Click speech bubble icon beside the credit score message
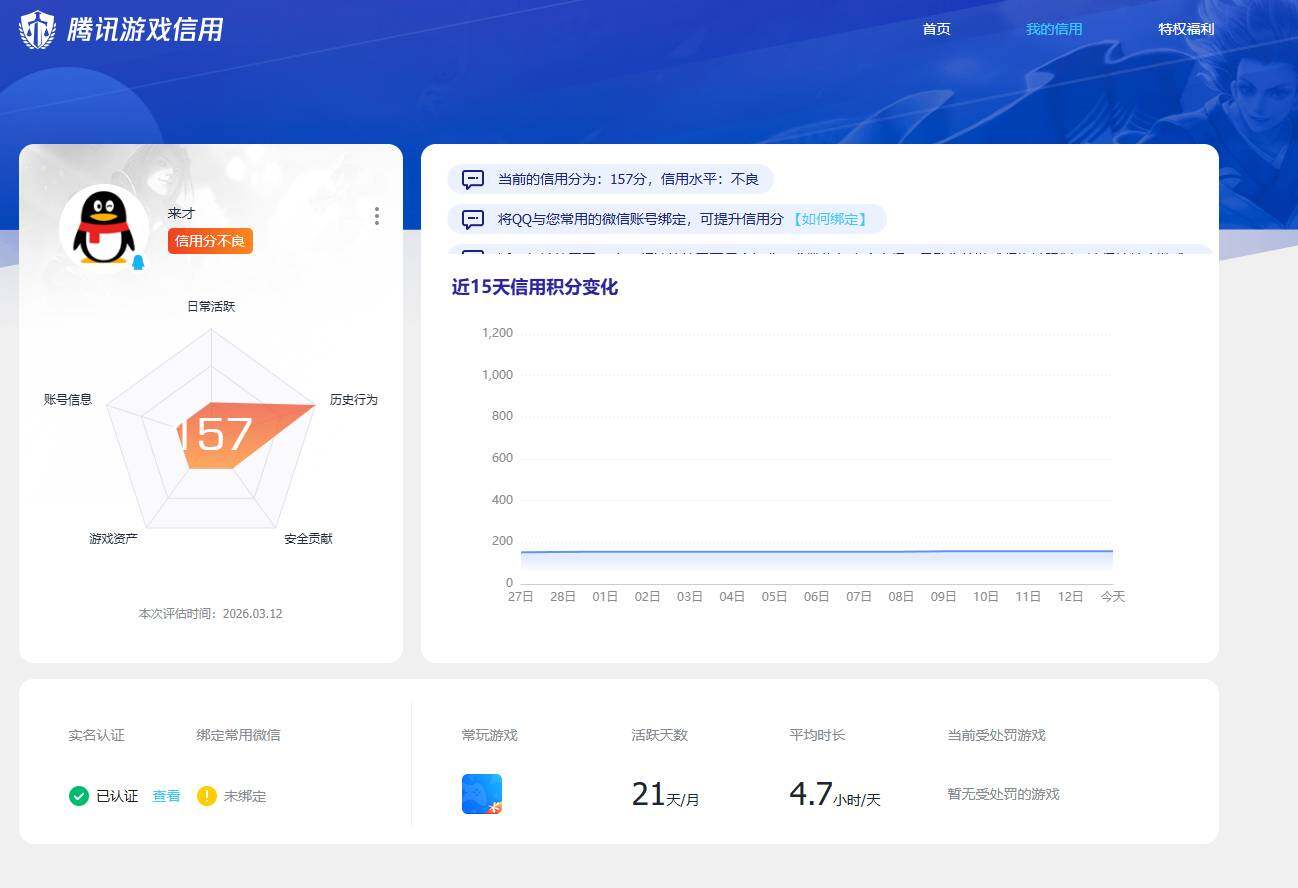1298x888 pixels. [x=471, y=179]
